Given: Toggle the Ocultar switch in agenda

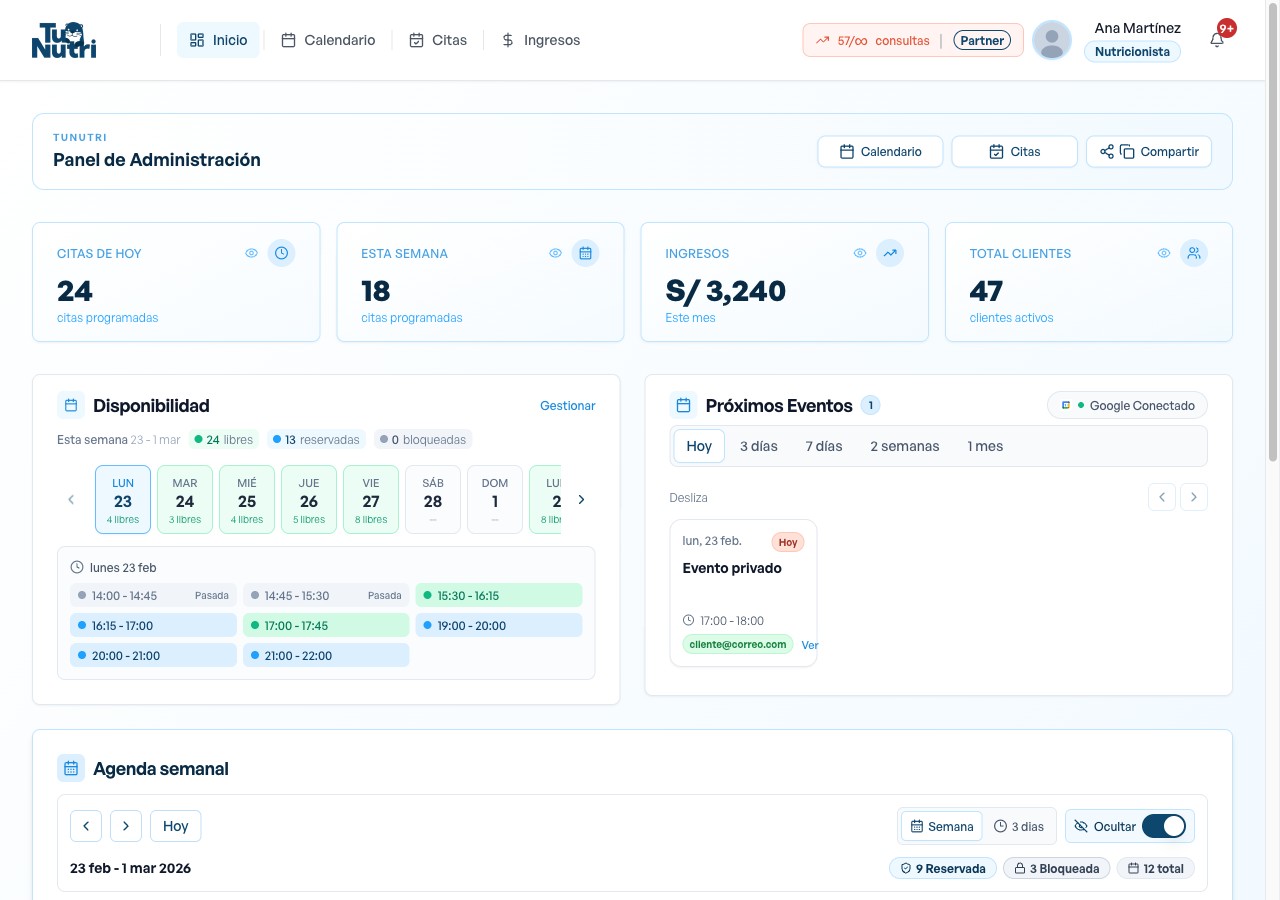Looking at the screenshot, I should 1163,826.
